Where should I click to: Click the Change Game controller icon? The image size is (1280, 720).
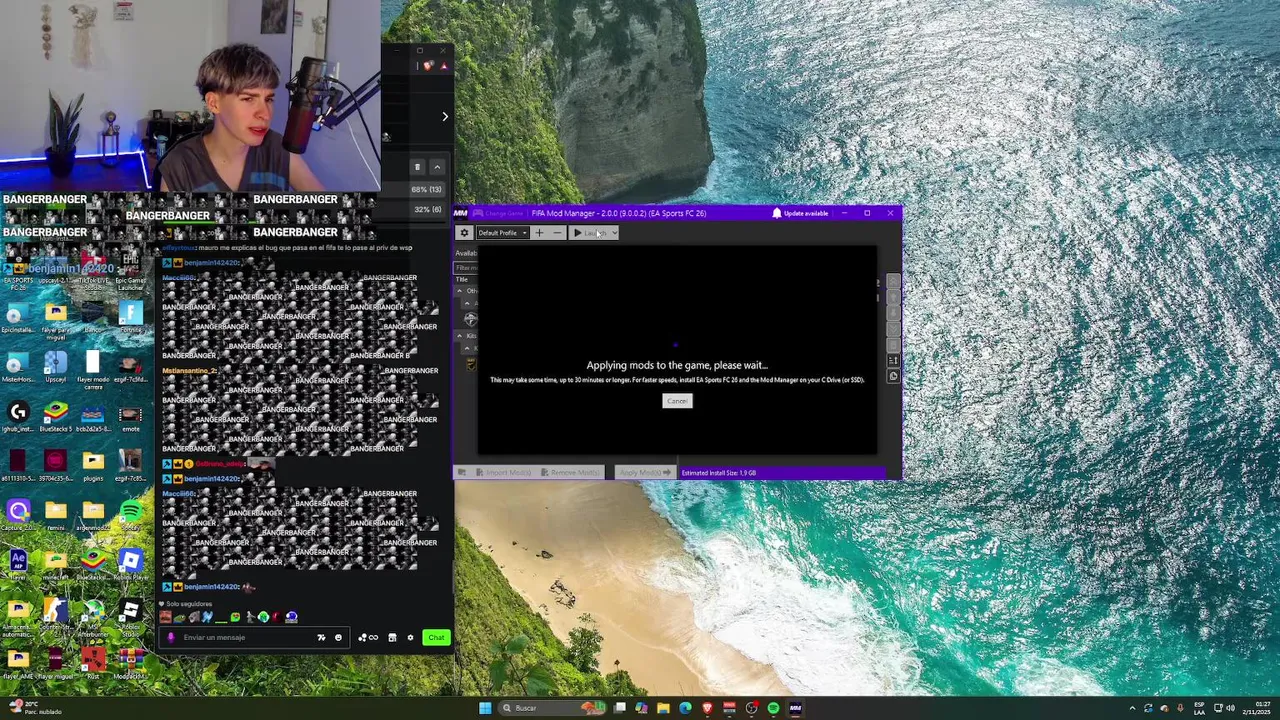pos(477,213)
